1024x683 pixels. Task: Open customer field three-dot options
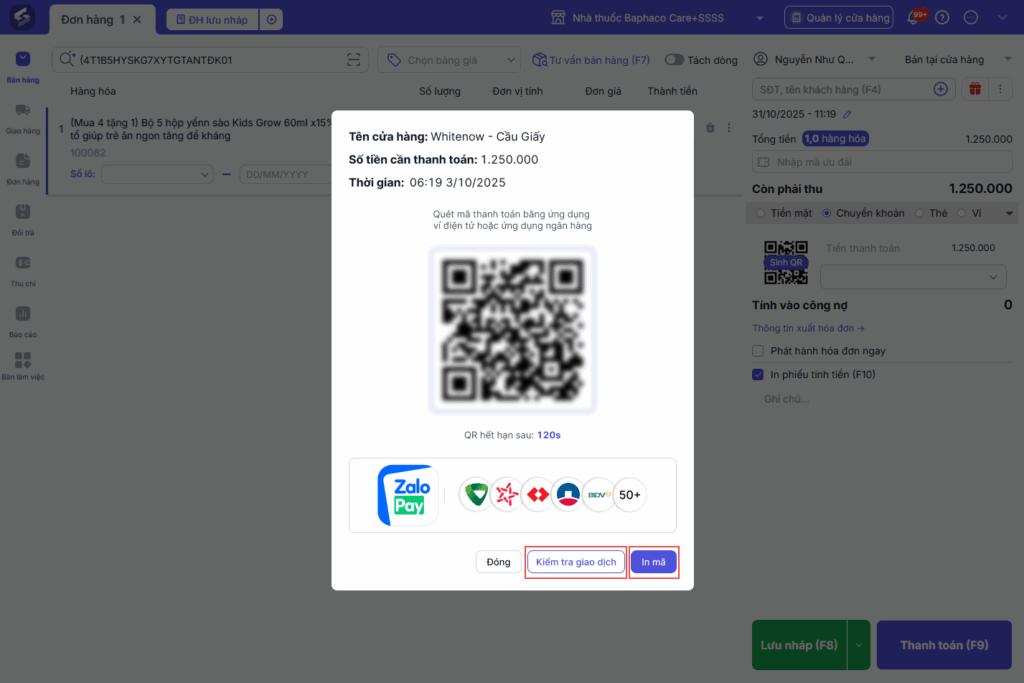pyautogui.click(x=1000, y=89)
